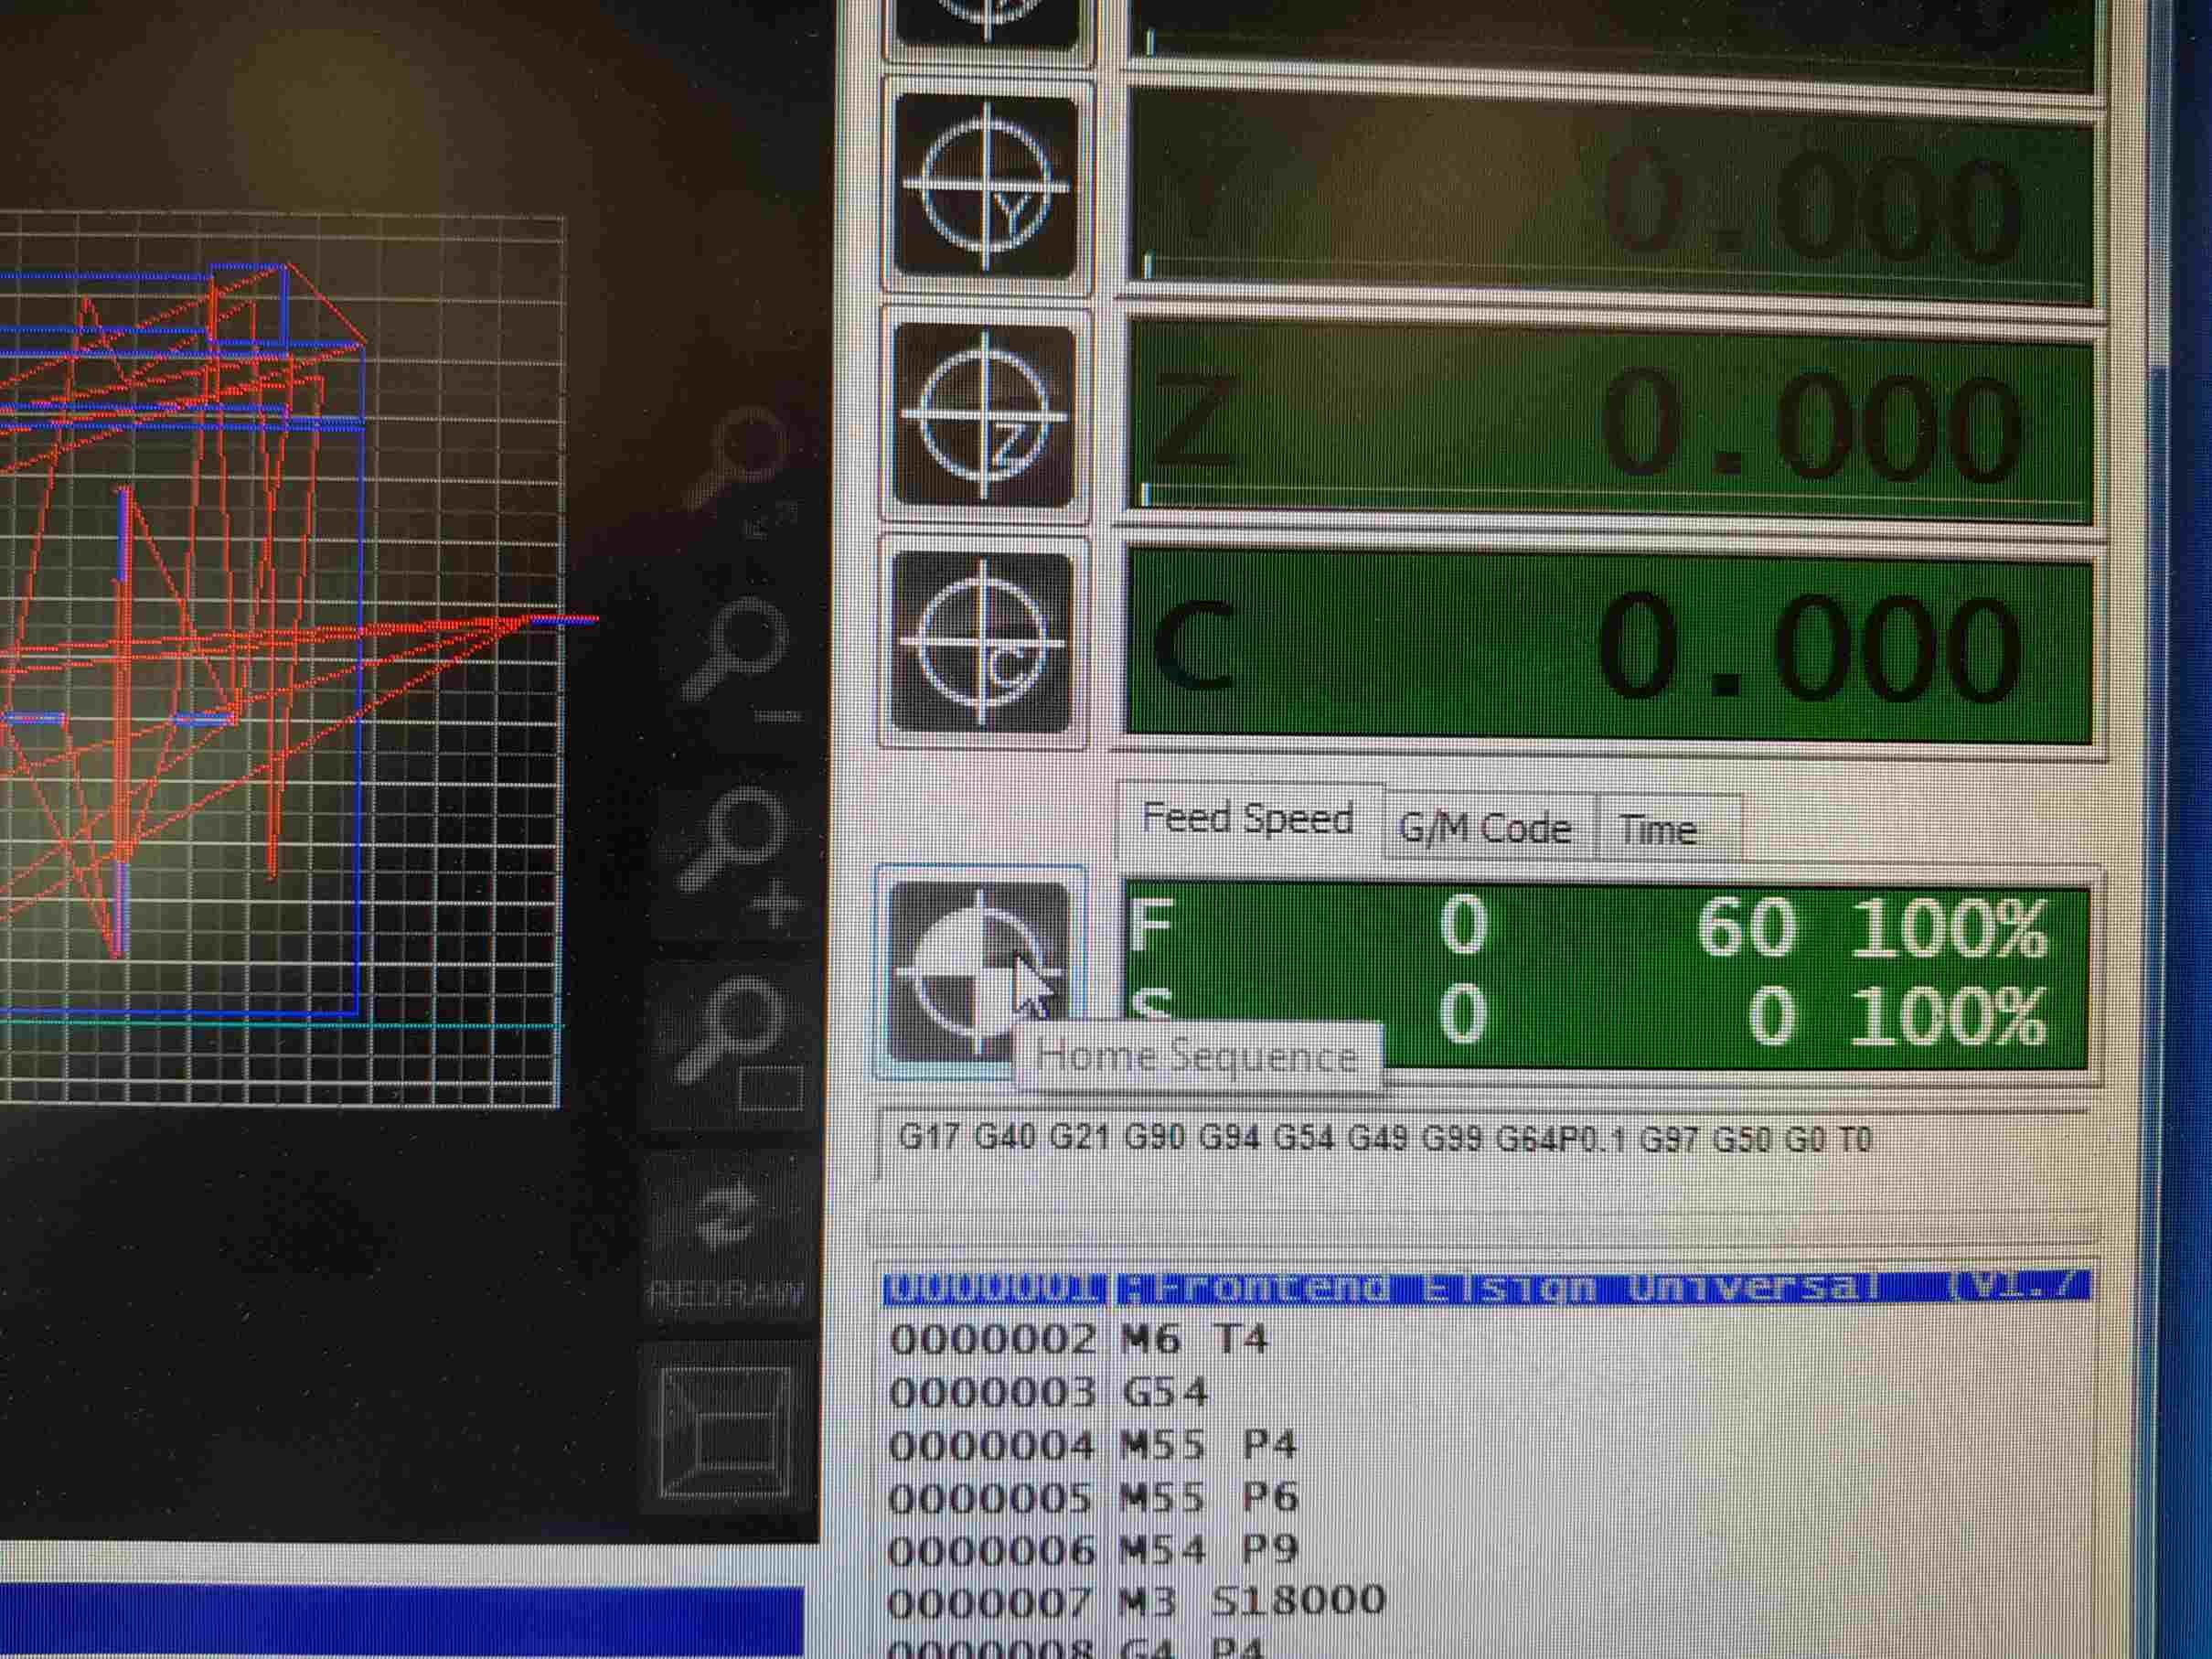Click the Home Y axis crosshair icon
Image resolution: width=2212 pixels, height=1659 pixels.
click(986, 187)
